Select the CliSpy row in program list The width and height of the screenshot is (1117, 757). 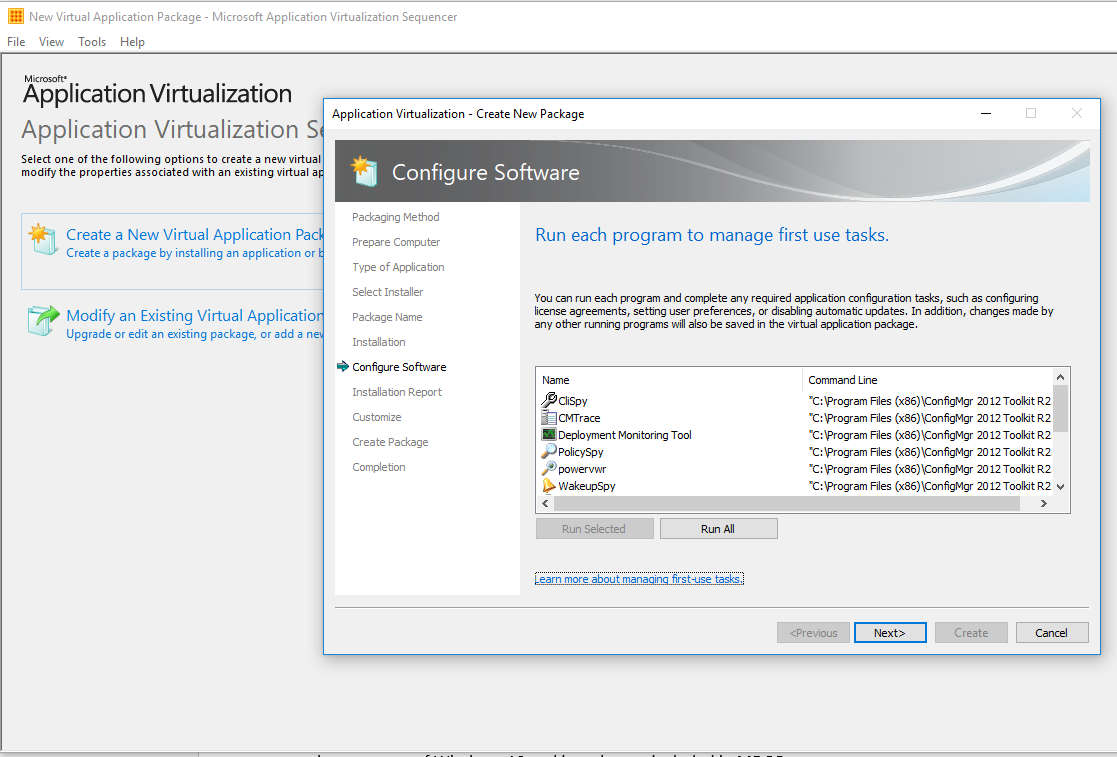click(796, 400)
